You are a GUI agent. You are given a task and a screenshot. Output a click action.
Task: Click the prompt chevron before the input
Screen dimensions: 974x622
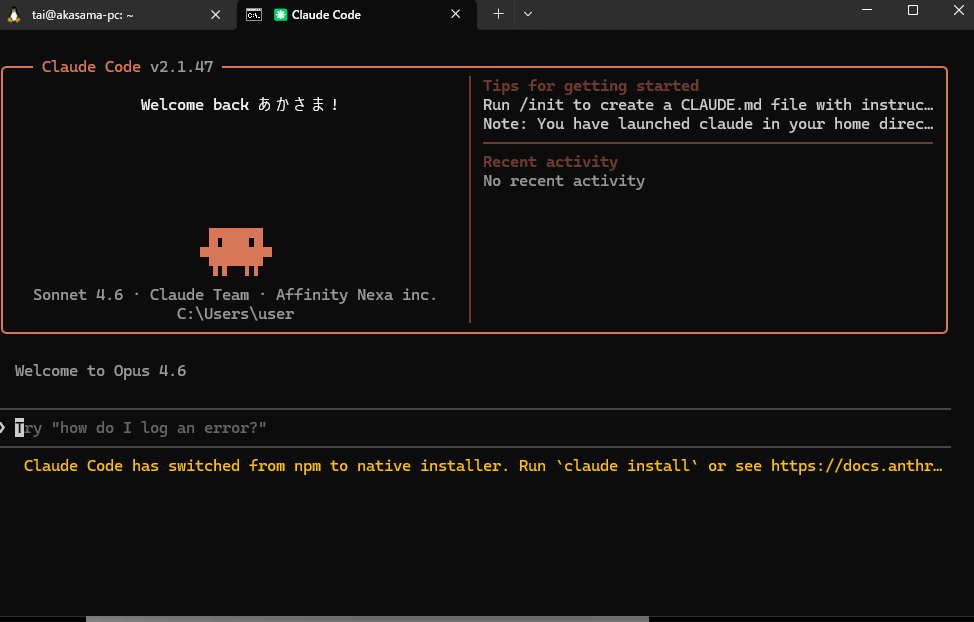2,428
